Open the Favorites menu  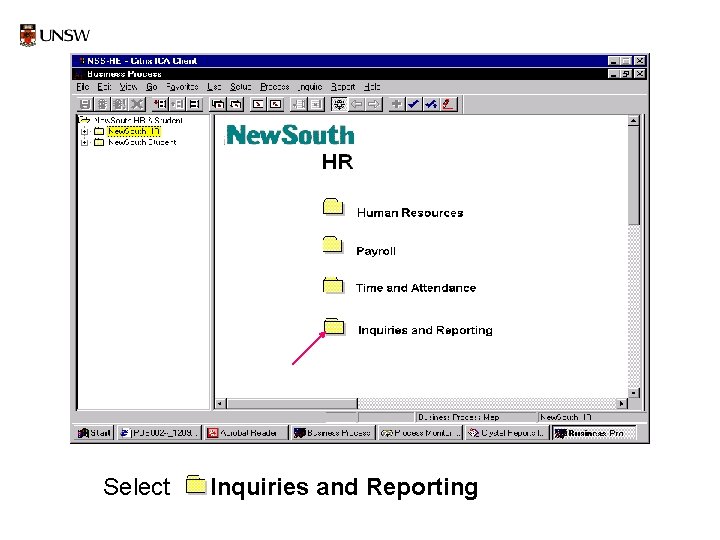click(x=182, y=87)
